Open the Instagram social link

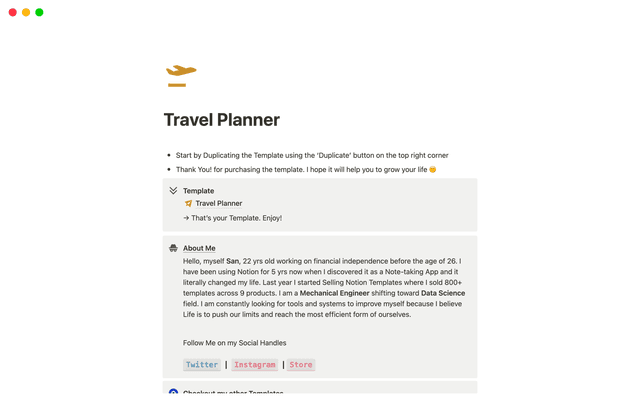point(254,365)
